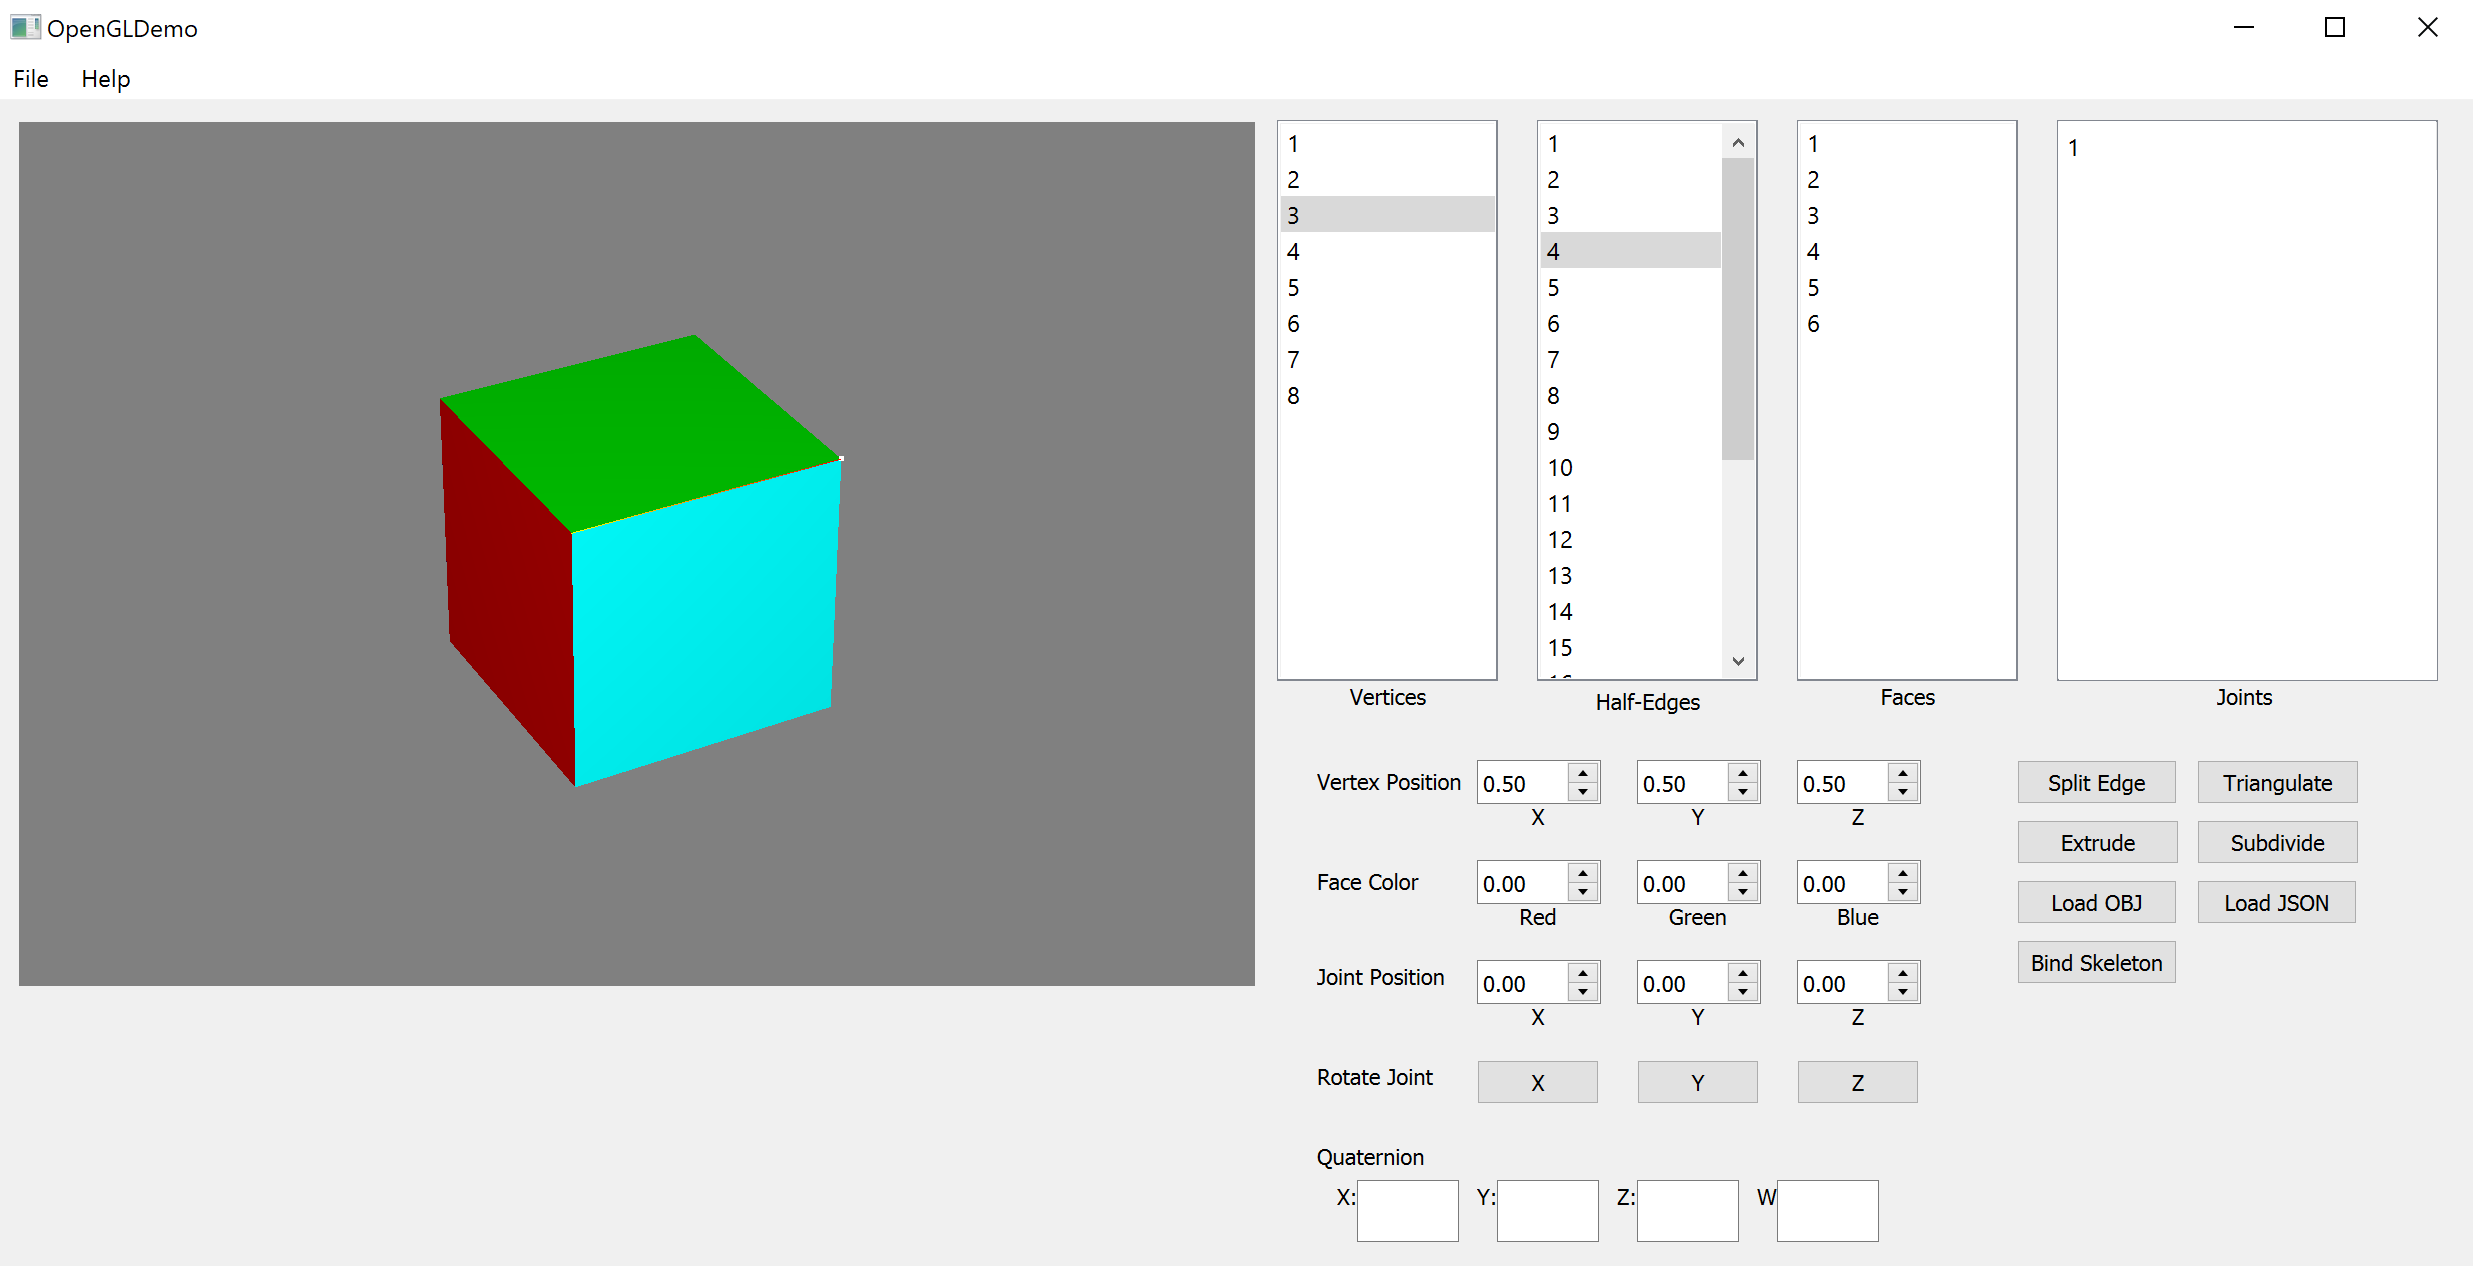Click the OpenGLDemo window title icon
This screenshot has height=1266, width=2473.
[24, 28]
